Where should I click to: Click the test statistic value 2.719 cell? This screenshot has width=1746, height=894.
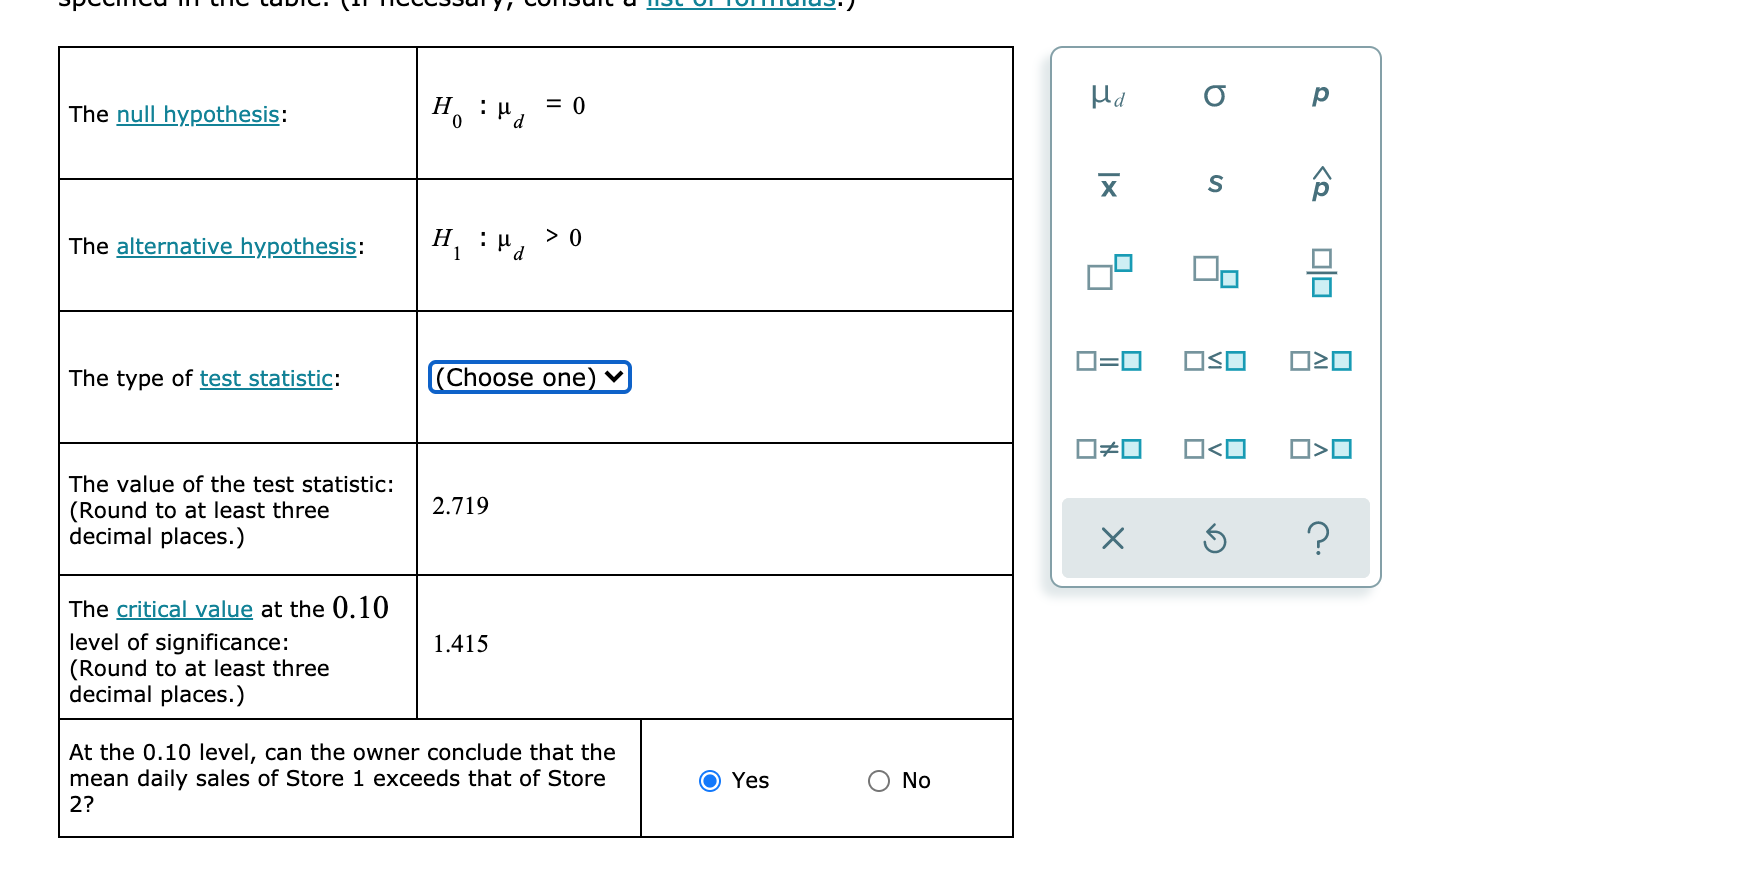(461, 506)
